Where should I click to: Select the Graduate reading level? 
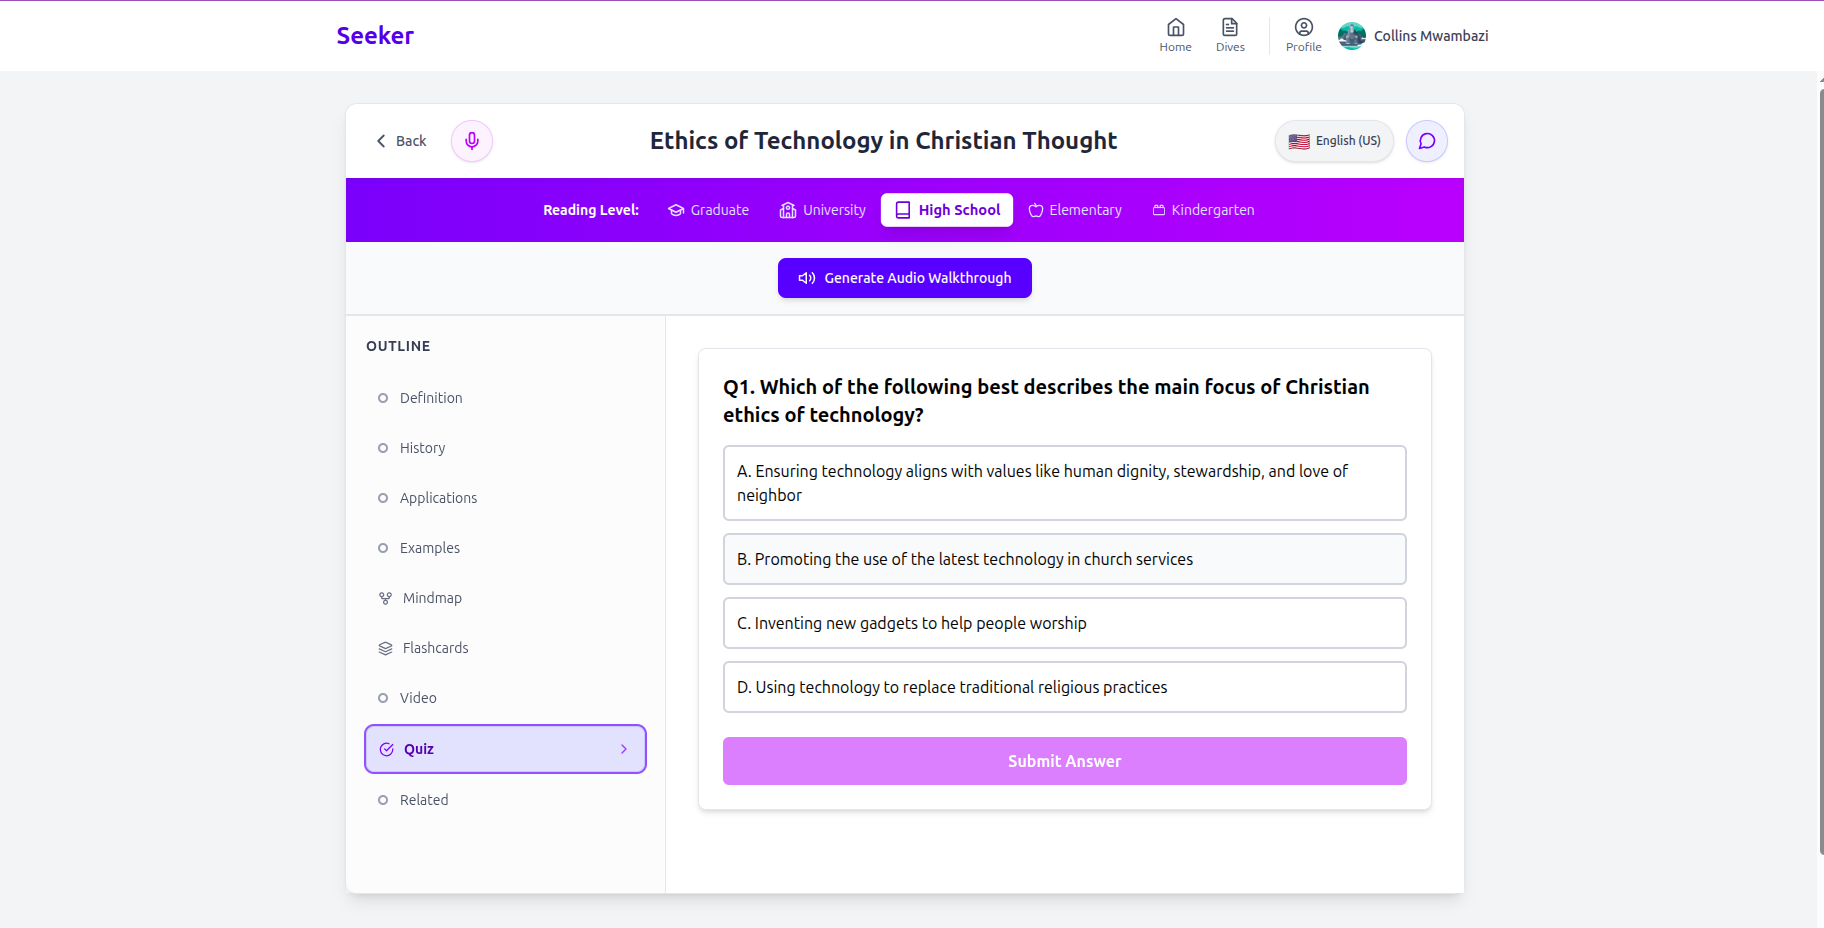tap(708, 210)
